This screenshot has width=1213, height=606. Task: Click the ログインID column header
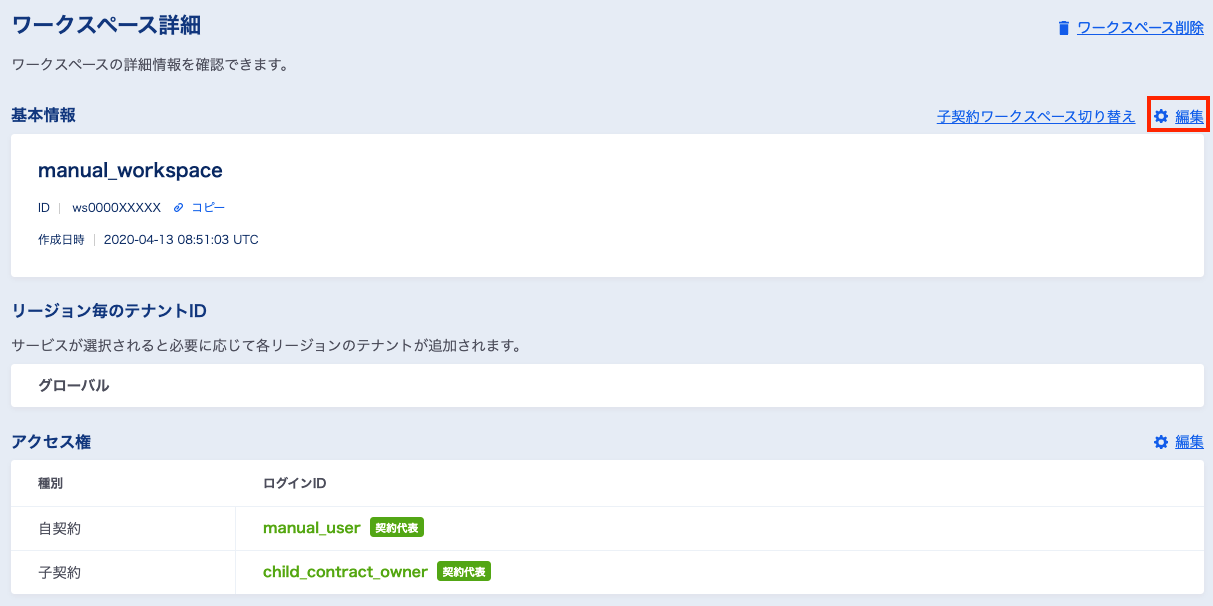(294, 484)
